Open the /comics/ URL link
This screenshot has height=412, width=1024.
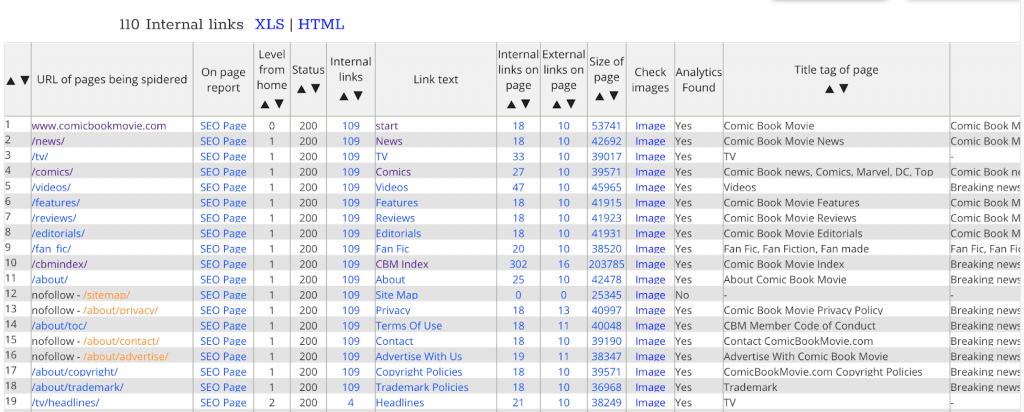[52, 172]
